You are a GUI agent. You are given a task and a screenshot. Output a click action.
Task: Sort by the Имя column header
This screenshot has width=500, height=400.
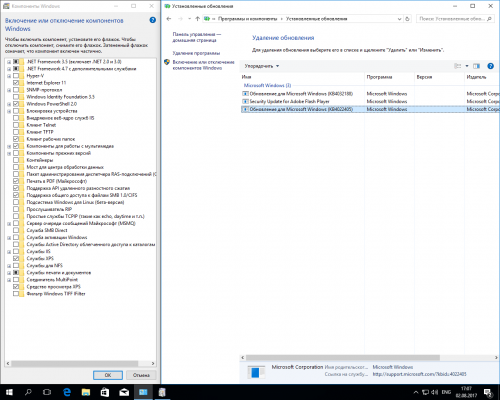247,77
